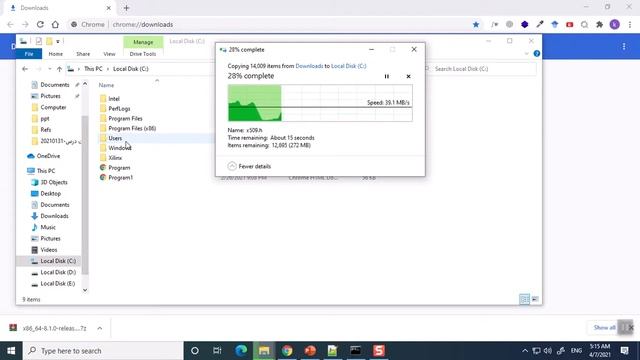
Task: Click Show all downloads in Chrome shelf
Action: pyautogui.click(x=604, y=328)
